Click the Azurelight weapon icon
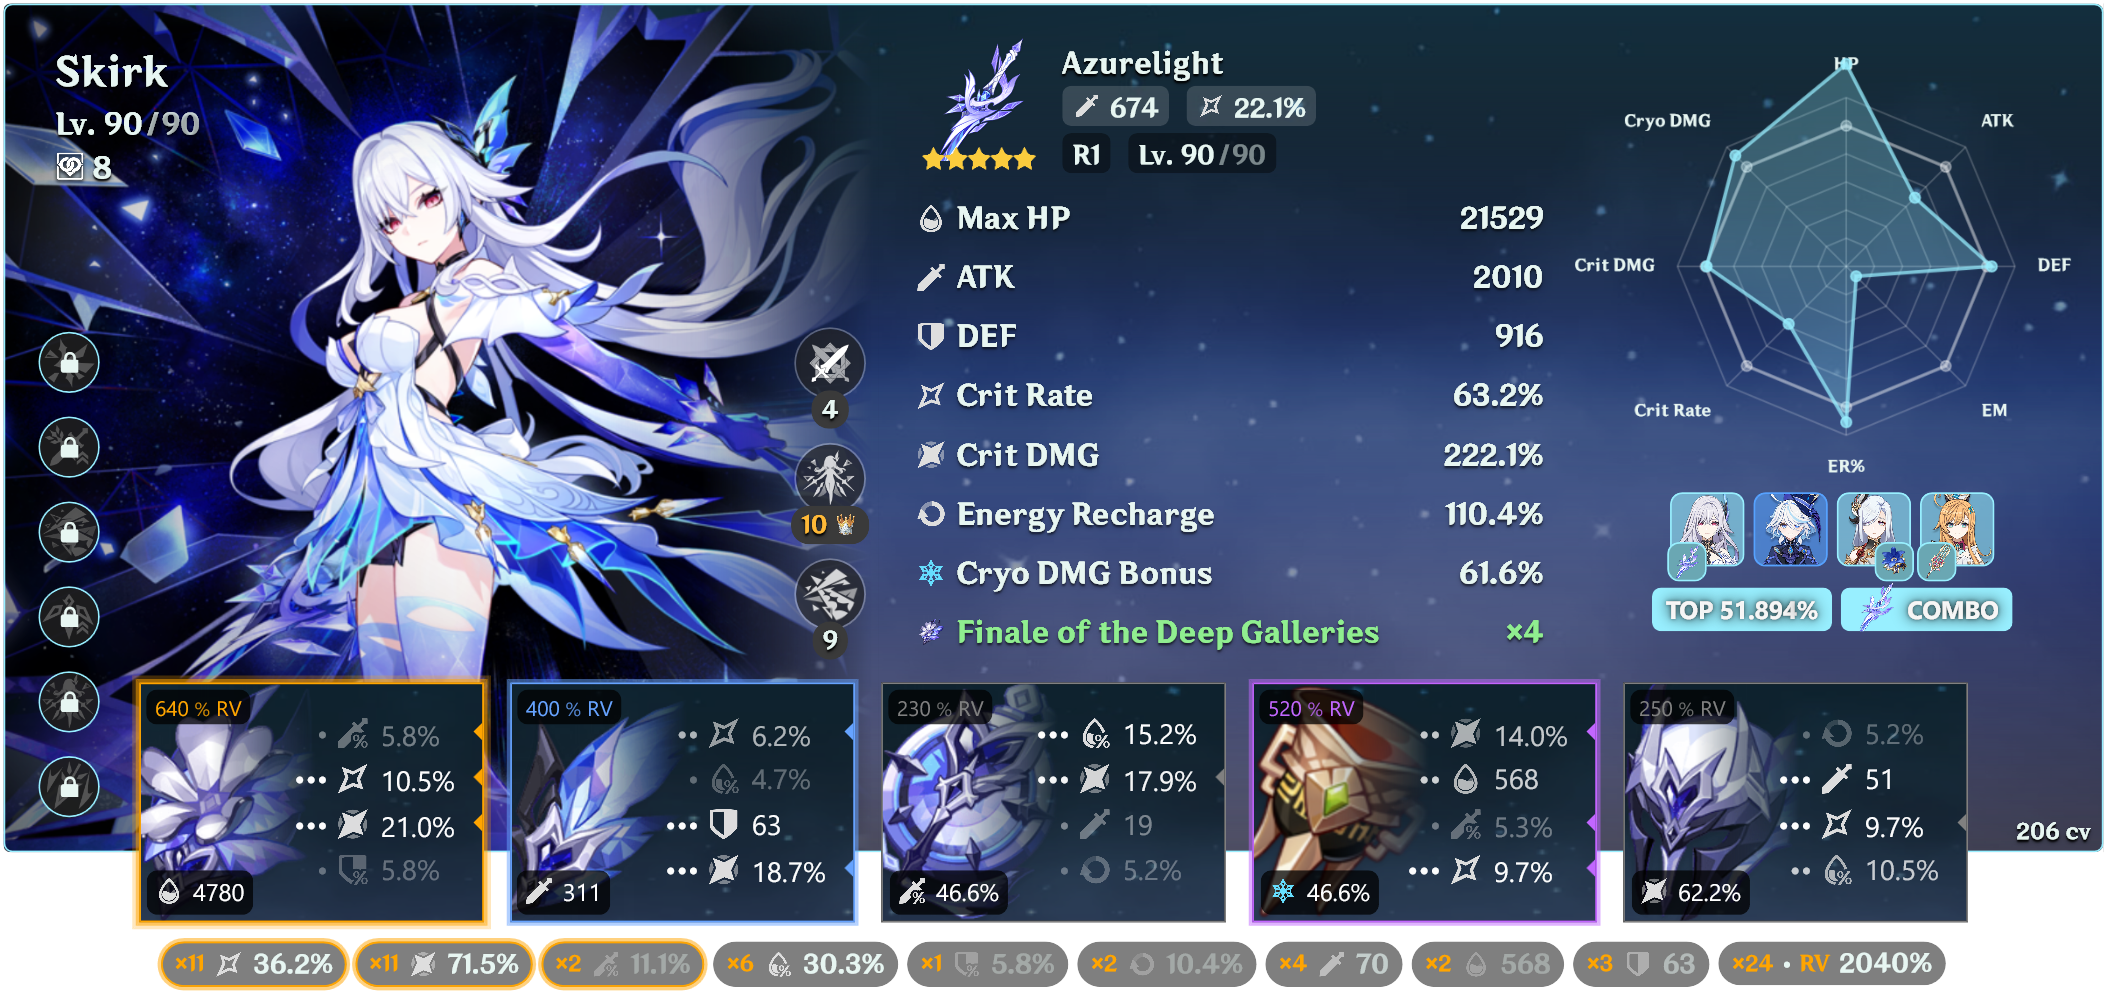This screenshot has width=2107, height=995. click(982, 100)
